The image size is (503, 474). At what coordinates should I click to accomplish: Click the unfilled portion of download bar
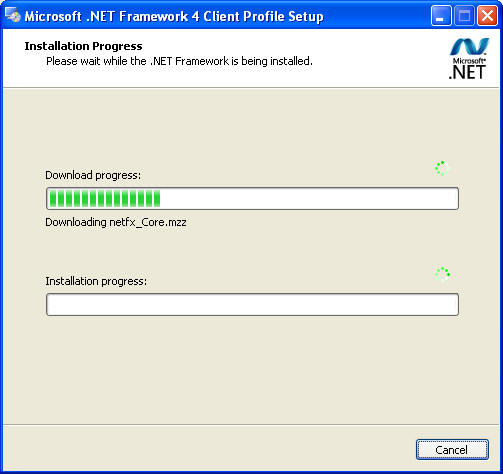point(309,199)
